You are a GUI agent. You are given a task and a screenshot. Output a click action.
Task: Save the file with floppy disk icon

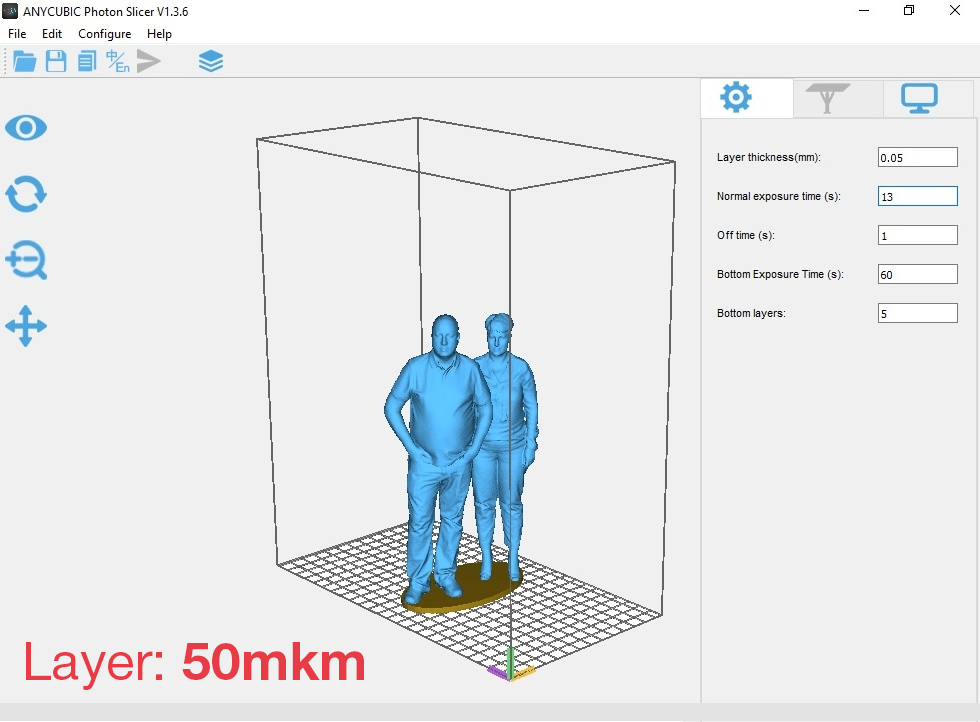pyautogui.click(x=56, y=61)
